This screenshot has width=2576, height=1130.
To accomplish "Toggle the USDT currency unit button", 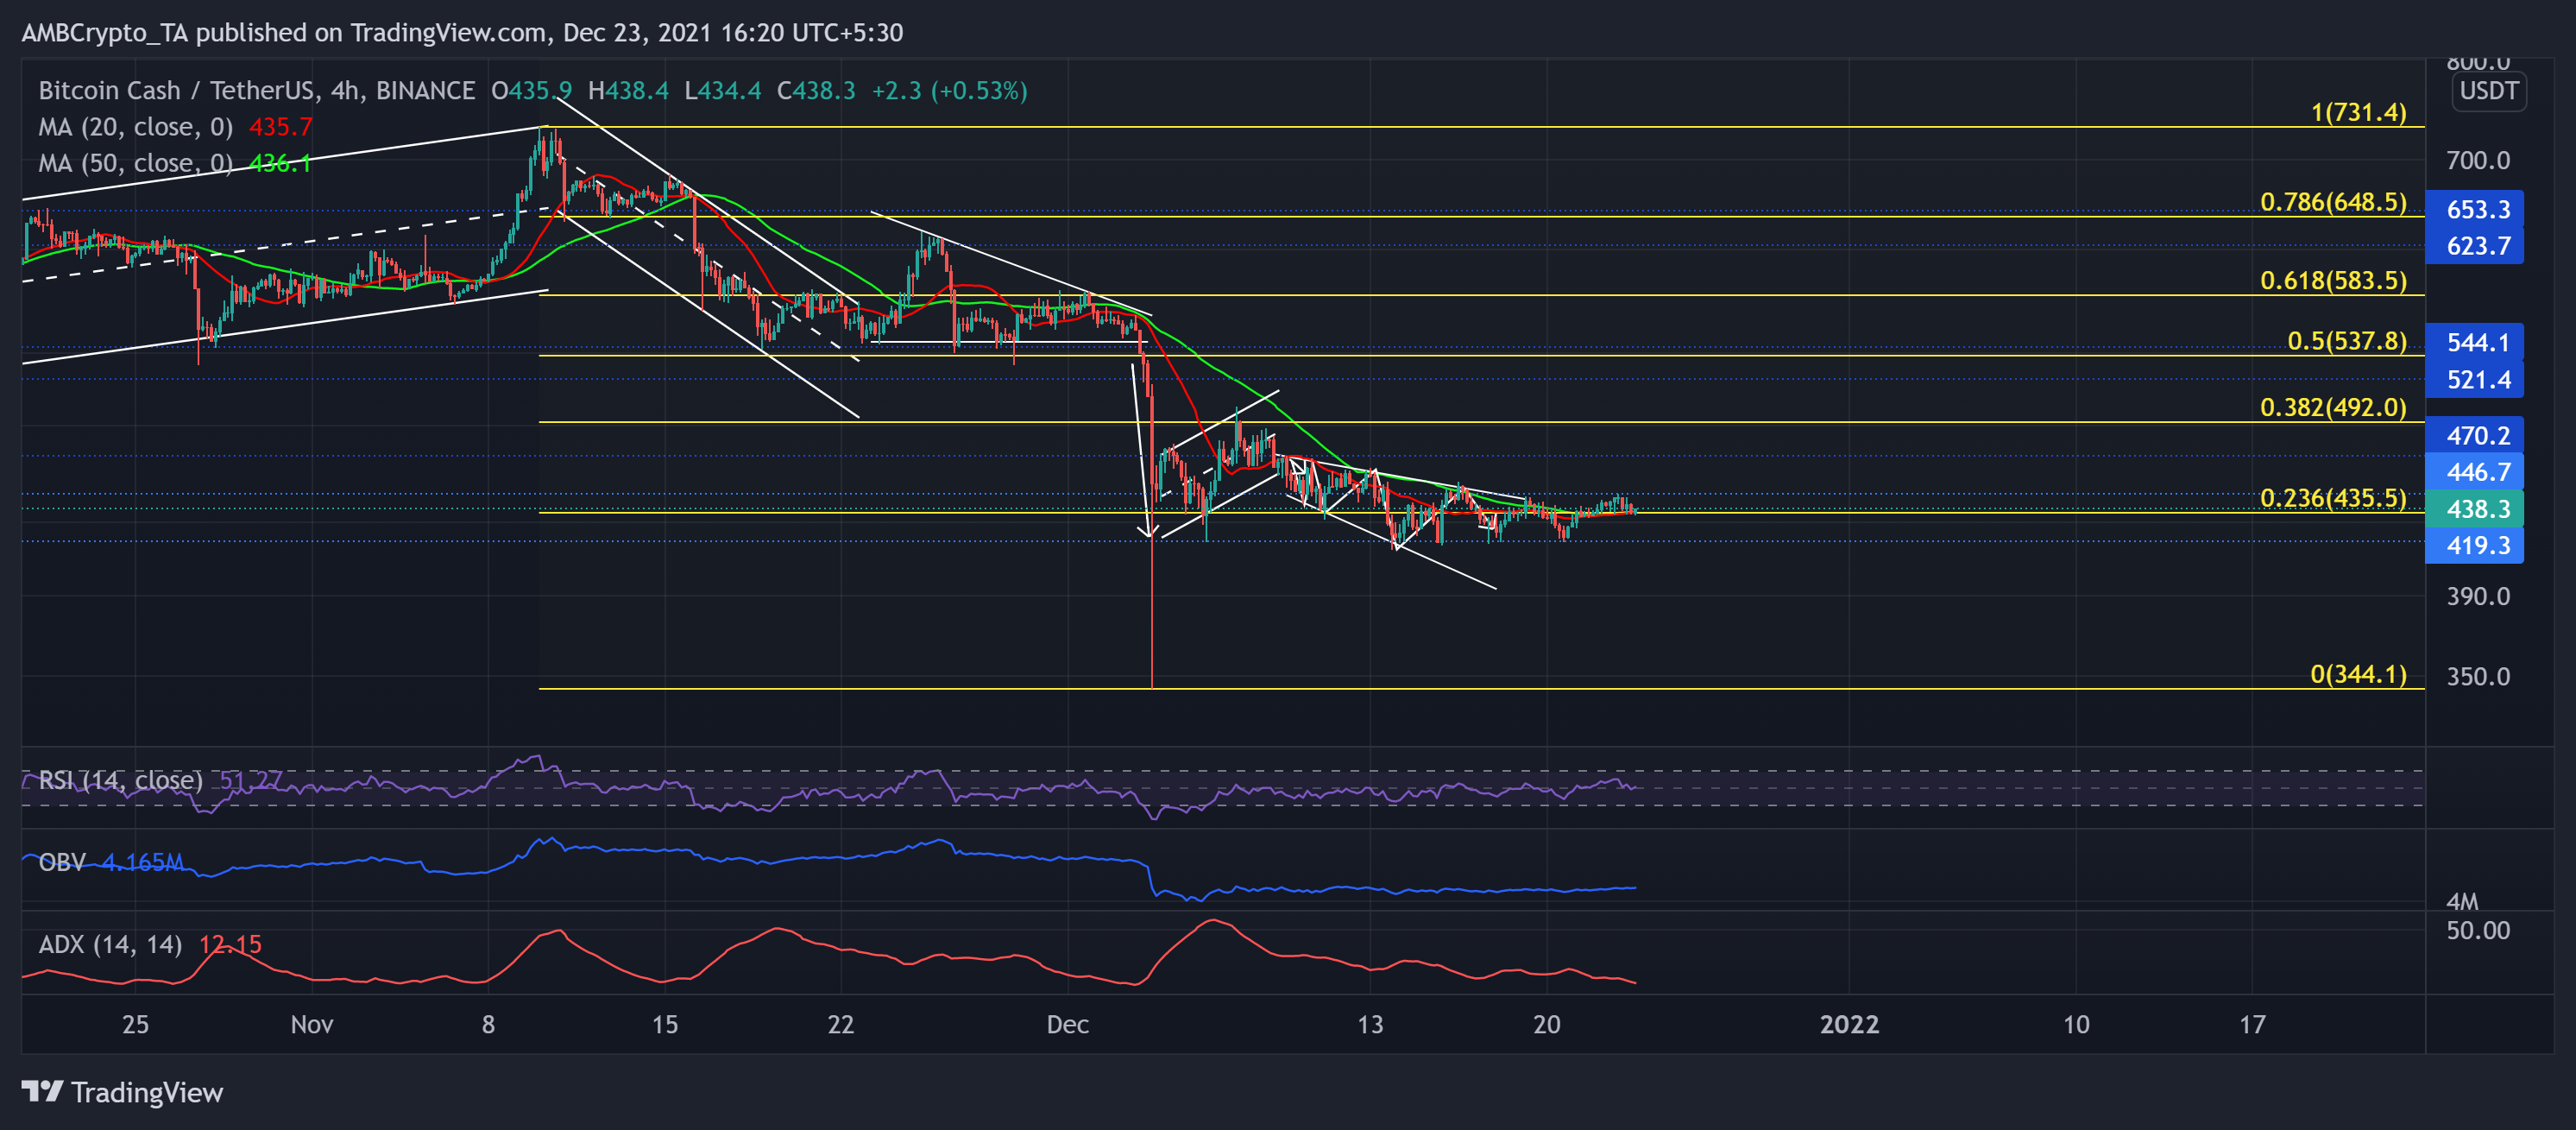I will click(2489, 91).
